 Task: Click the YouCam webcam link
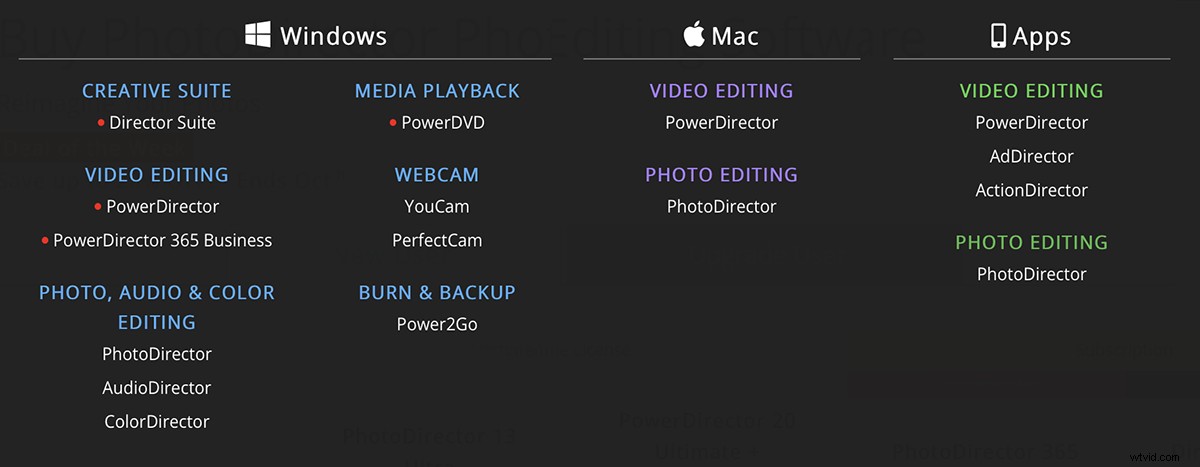[x=437, y=207]
